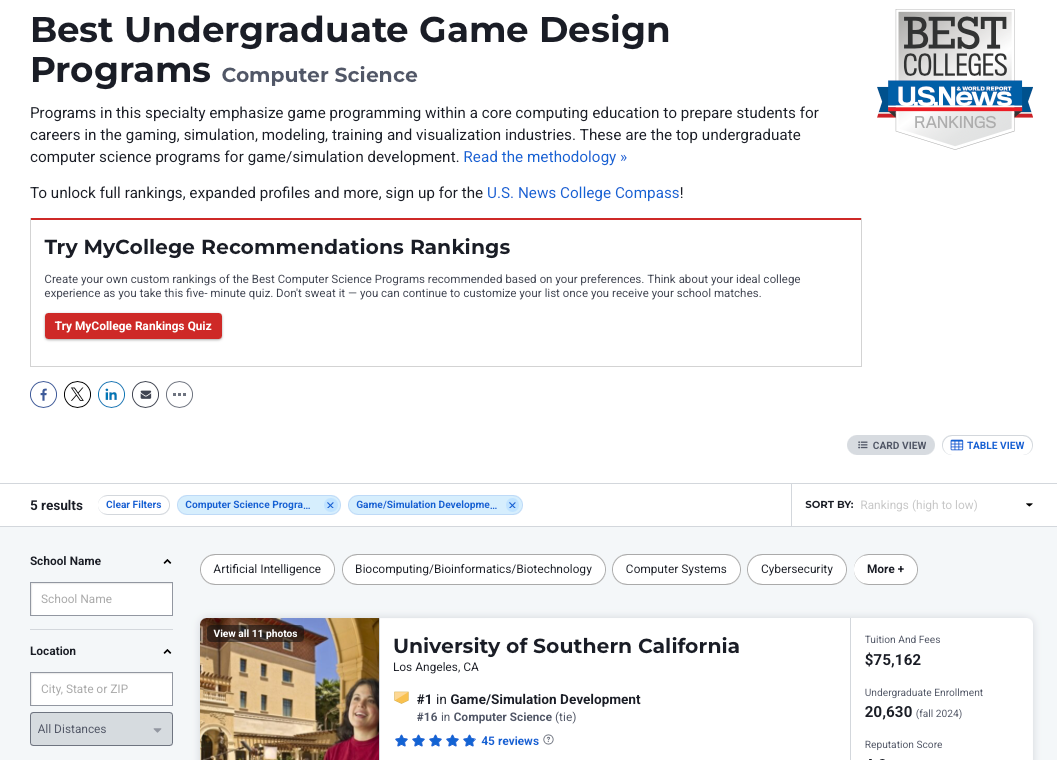Click the School Name input field
The height and width of the screenshot is (760, 1057).
pos(101,599)
